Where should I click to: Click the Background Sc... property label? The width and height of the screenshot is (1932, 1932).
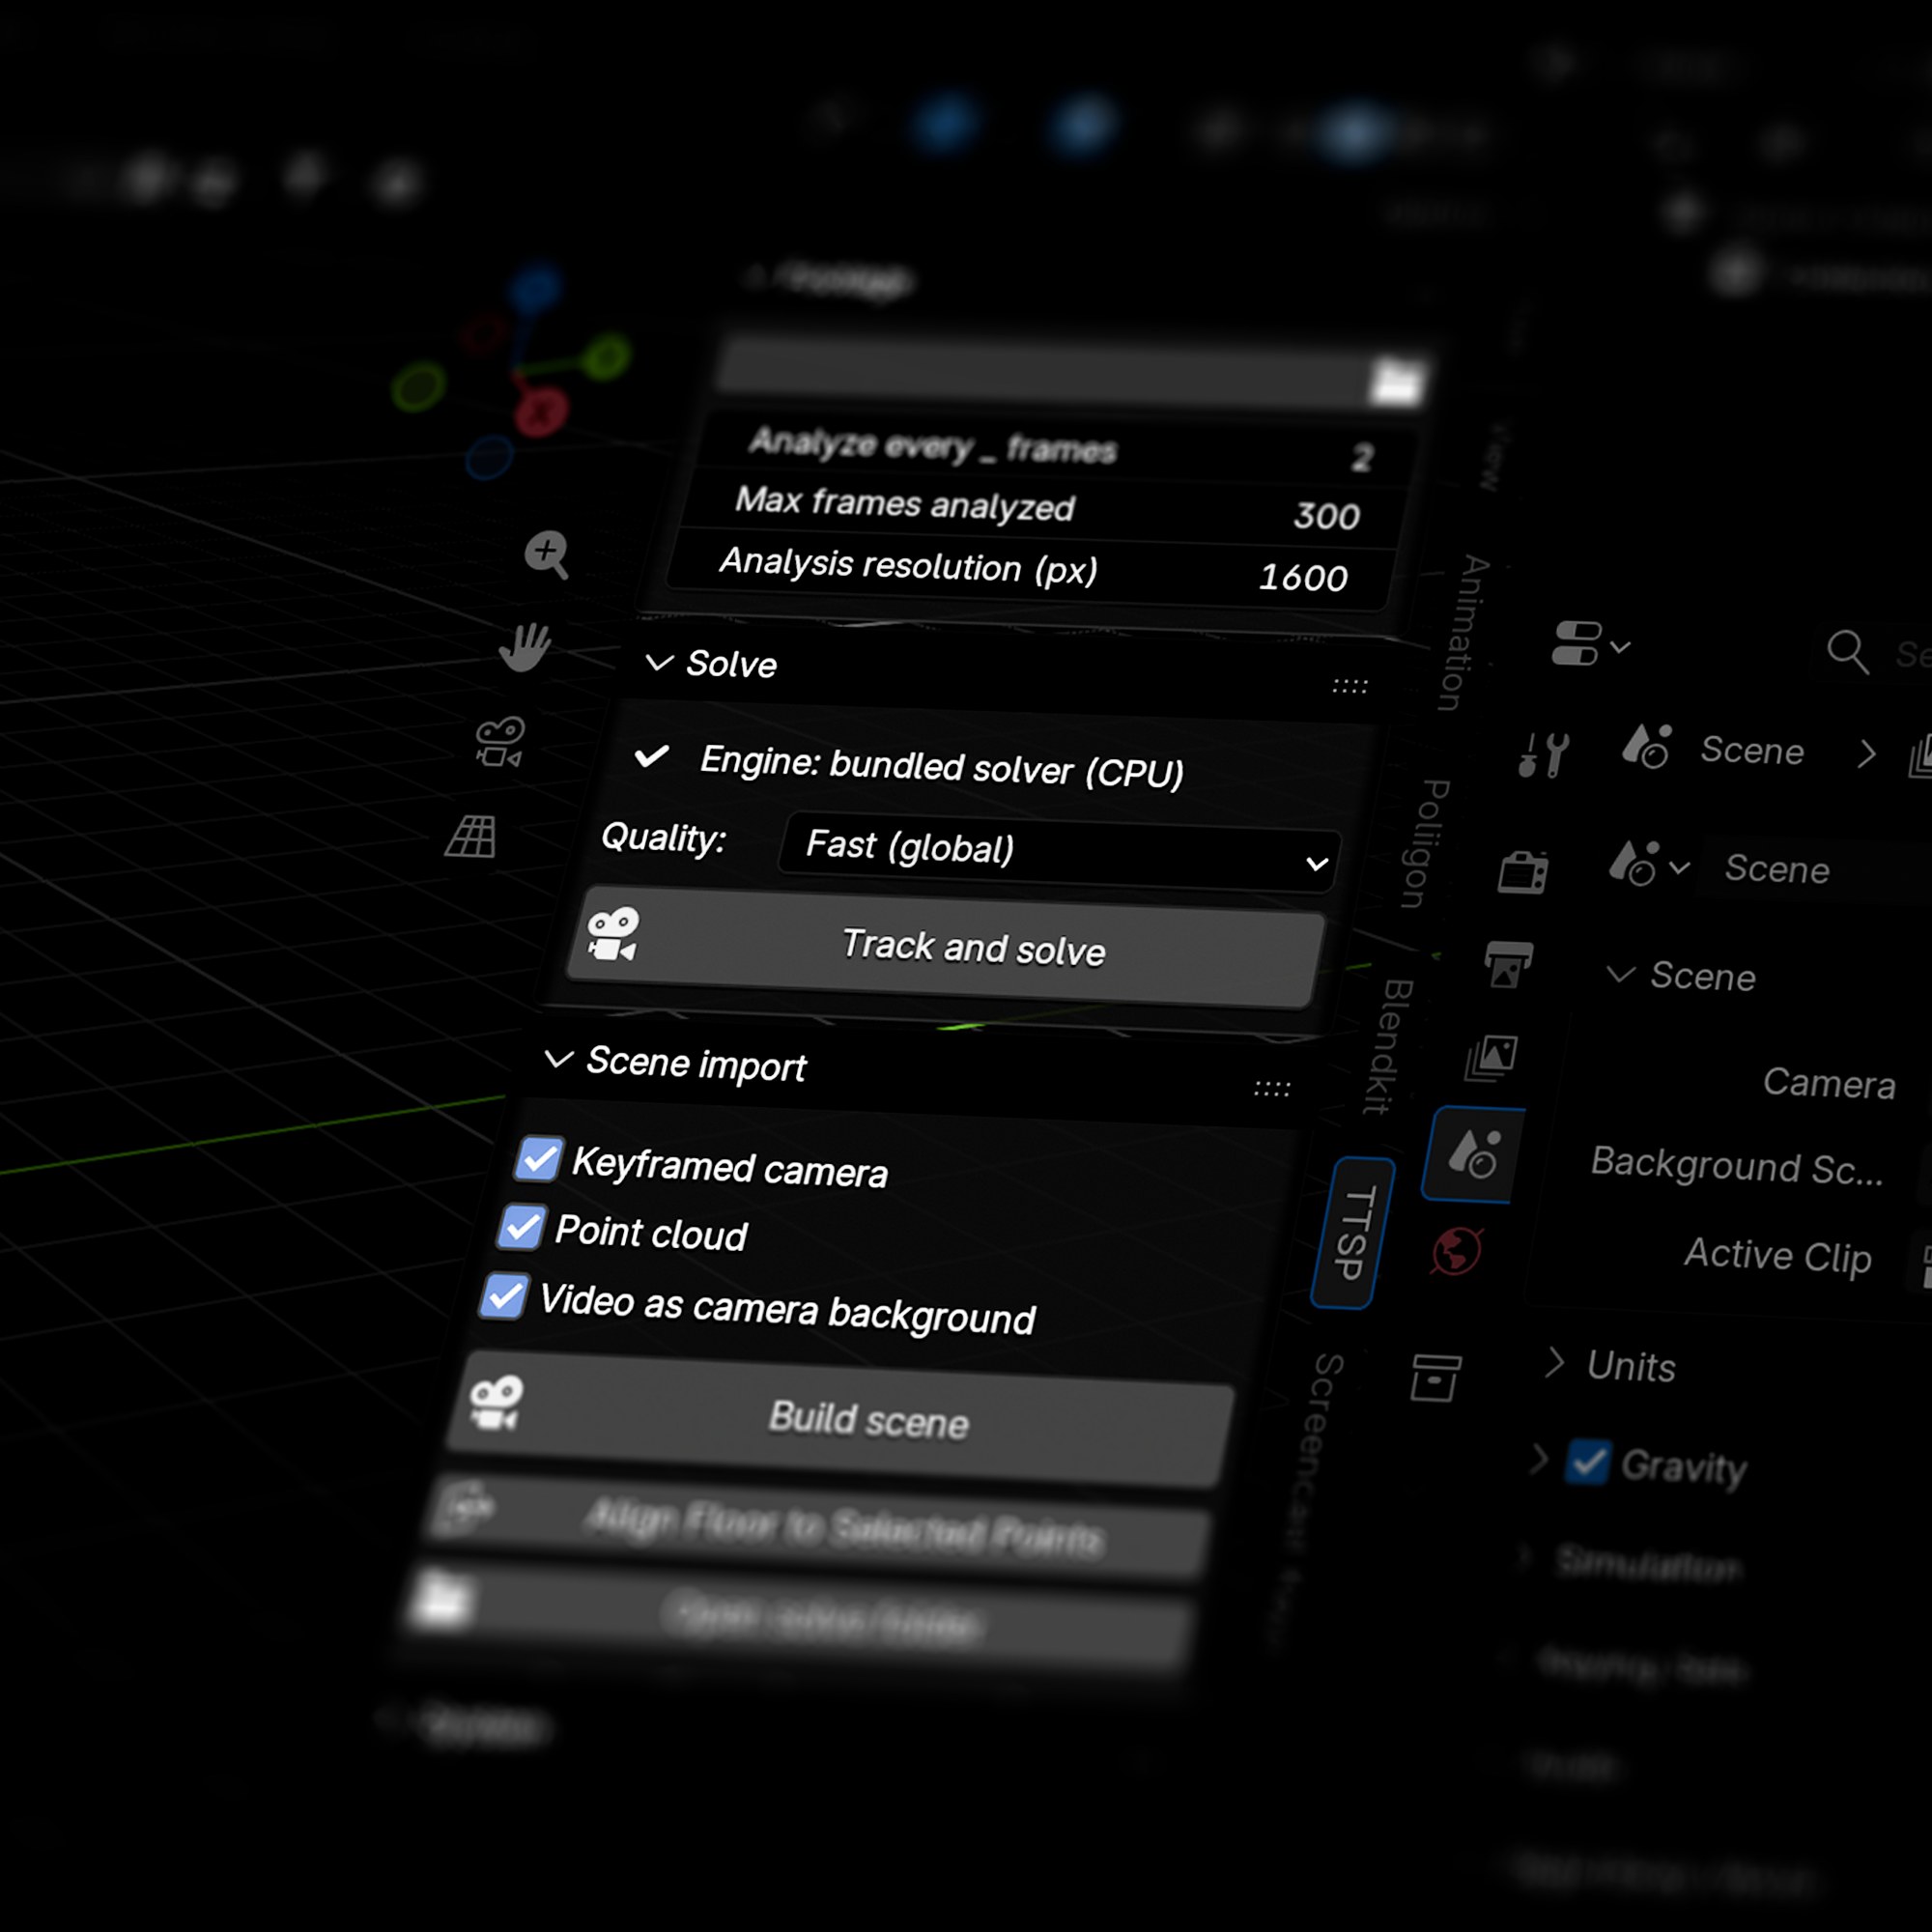tap(1737, 1166)
